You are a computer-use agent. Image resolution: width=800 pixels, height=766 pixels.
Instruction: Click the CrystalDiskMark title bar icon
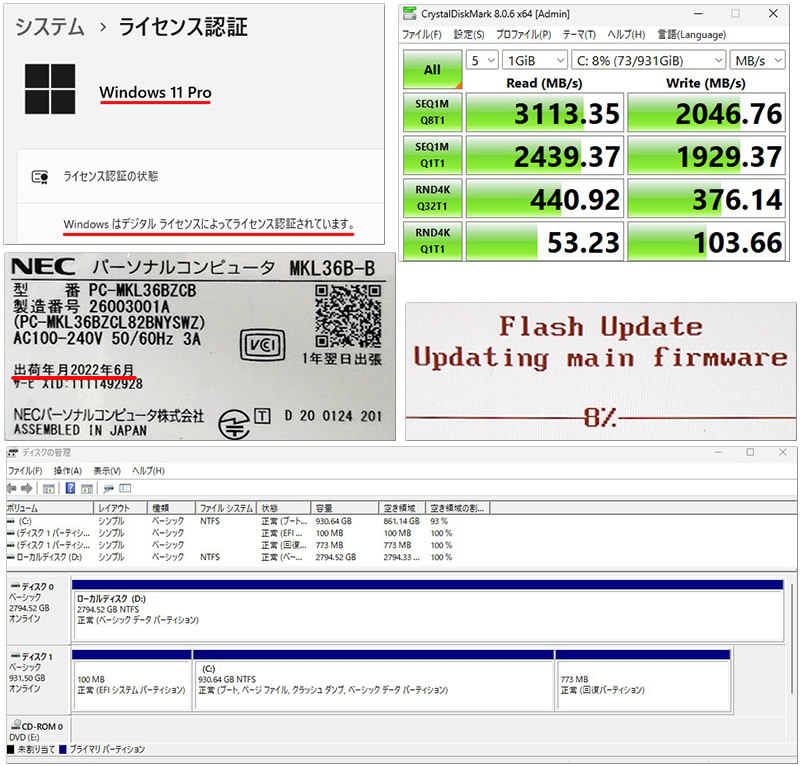point(410,13)
